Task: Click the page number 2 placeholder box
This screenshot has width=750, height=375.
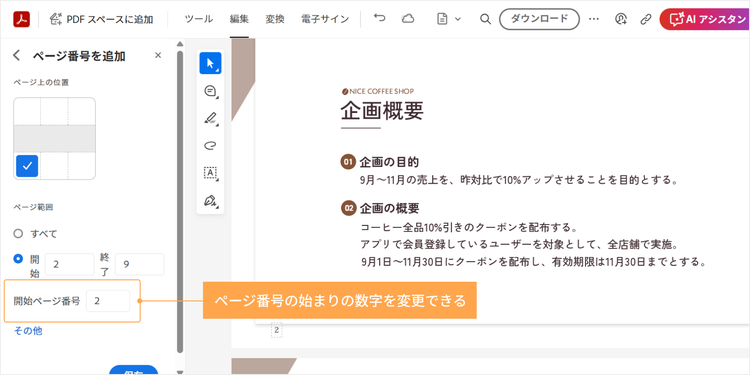Action: (277, 330)
